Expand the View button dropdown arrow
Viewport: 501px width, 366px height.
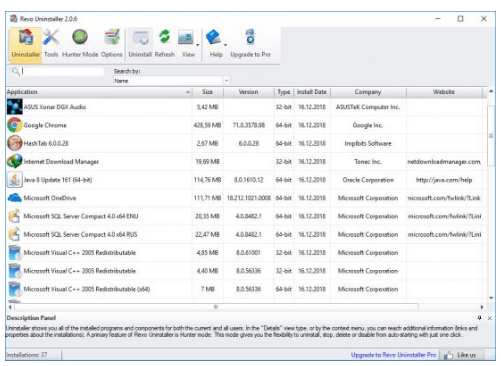tap(198, 45)
